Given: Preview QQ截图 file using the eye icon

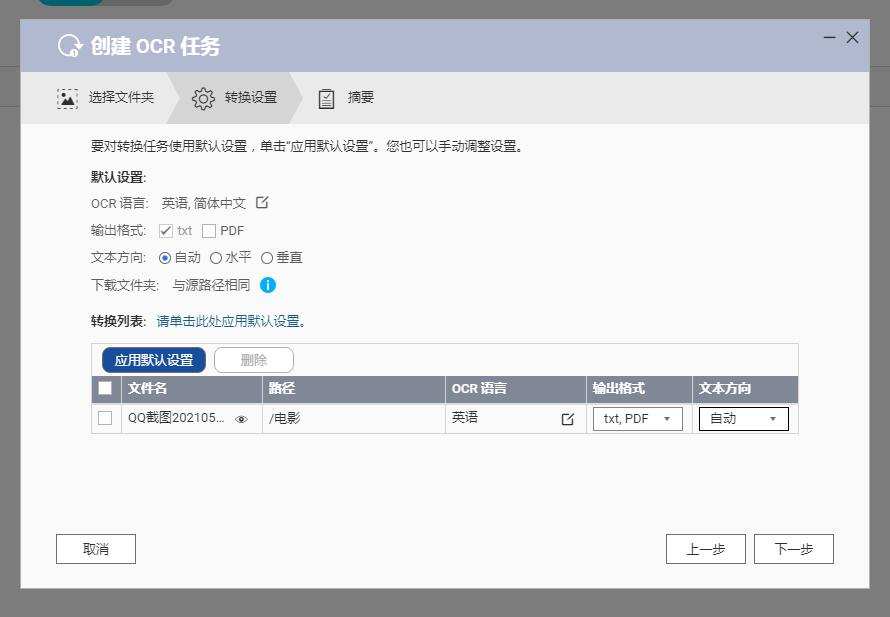Looking at the screenshot, I should [x=240, y=419].
